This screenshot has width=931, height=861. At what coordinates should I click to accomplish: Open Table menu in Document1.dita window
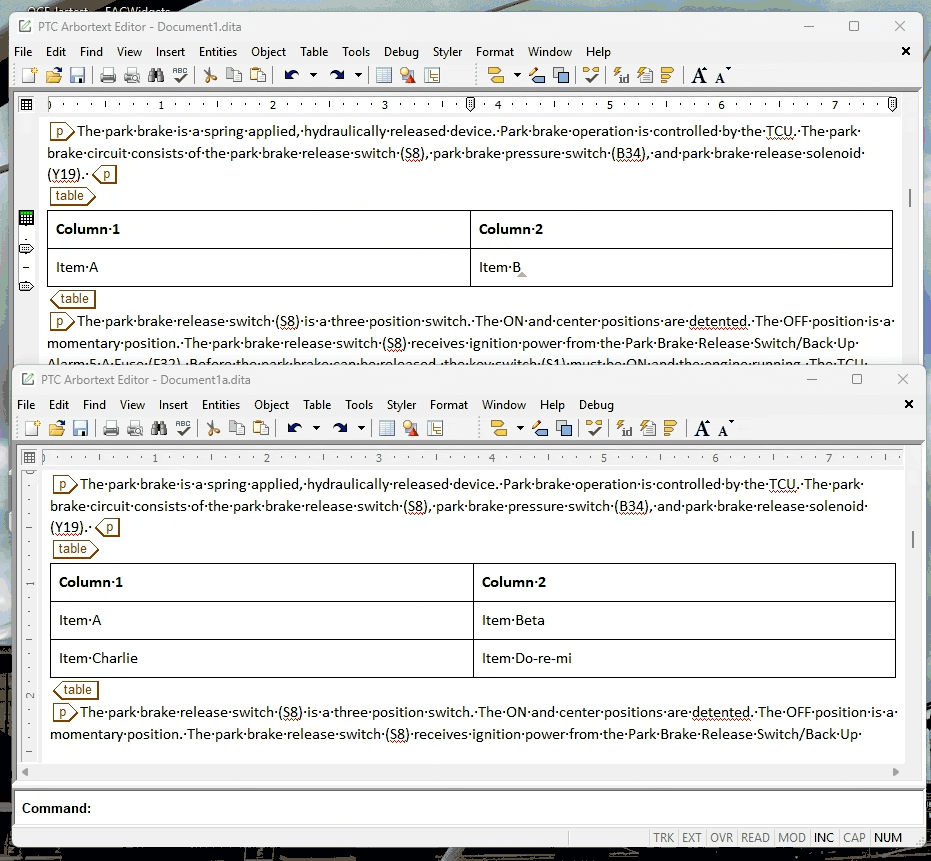(x=314, y=52)
